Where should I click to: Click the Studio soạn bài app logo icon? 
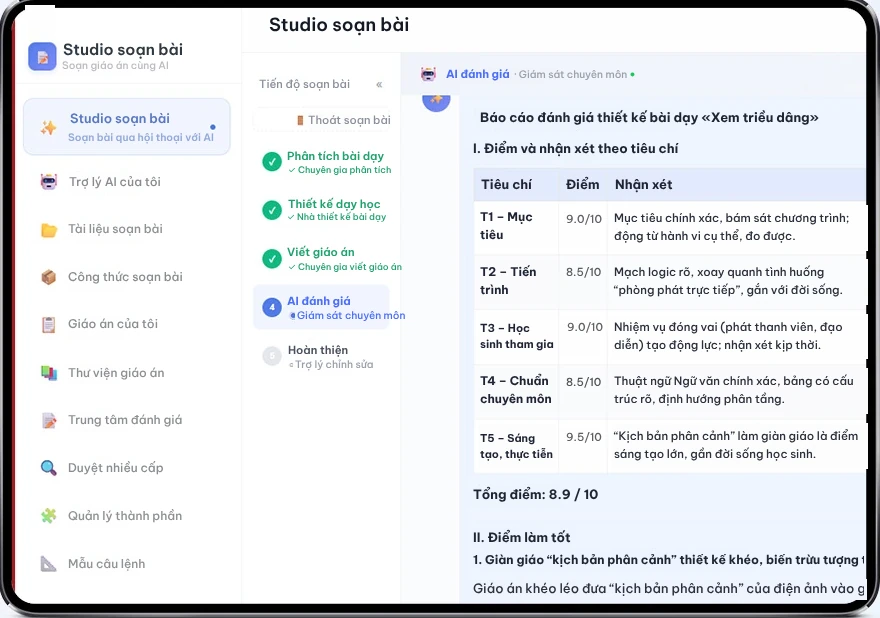42,57
